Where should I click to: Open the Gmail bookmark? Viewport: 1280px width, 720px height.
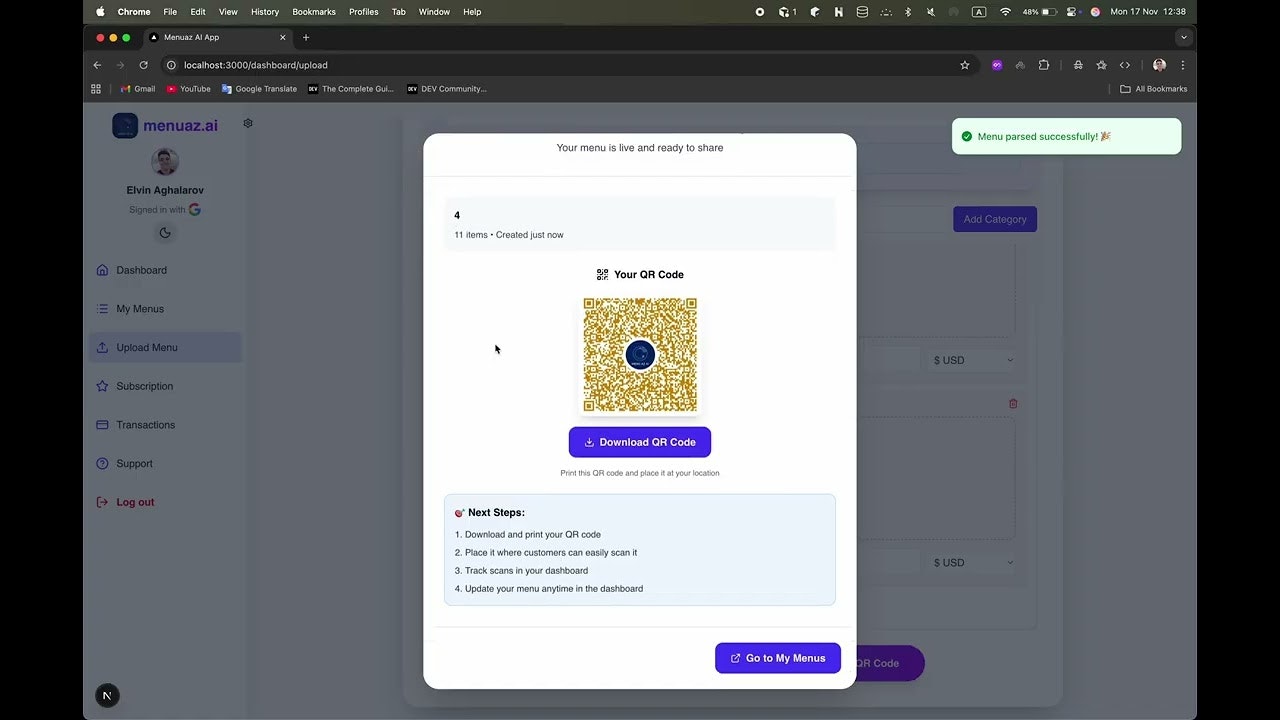(138, 89)
